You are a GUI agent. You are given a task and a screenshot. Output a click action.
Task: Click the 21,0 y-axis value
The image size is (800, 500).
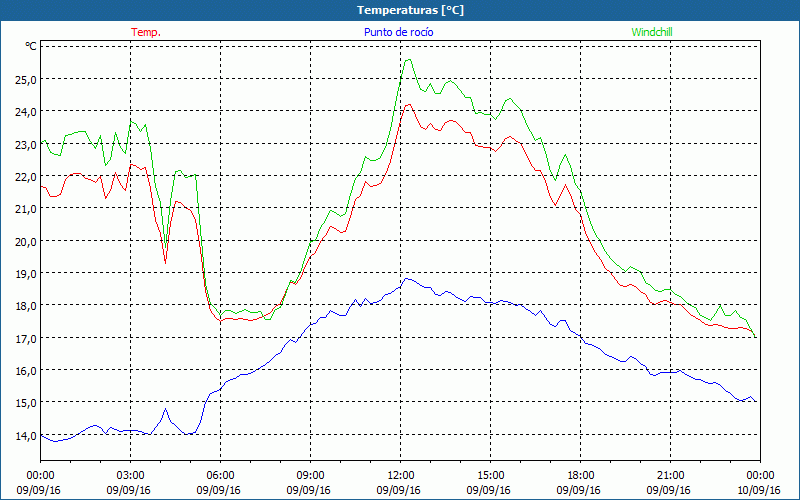[27, 209]
